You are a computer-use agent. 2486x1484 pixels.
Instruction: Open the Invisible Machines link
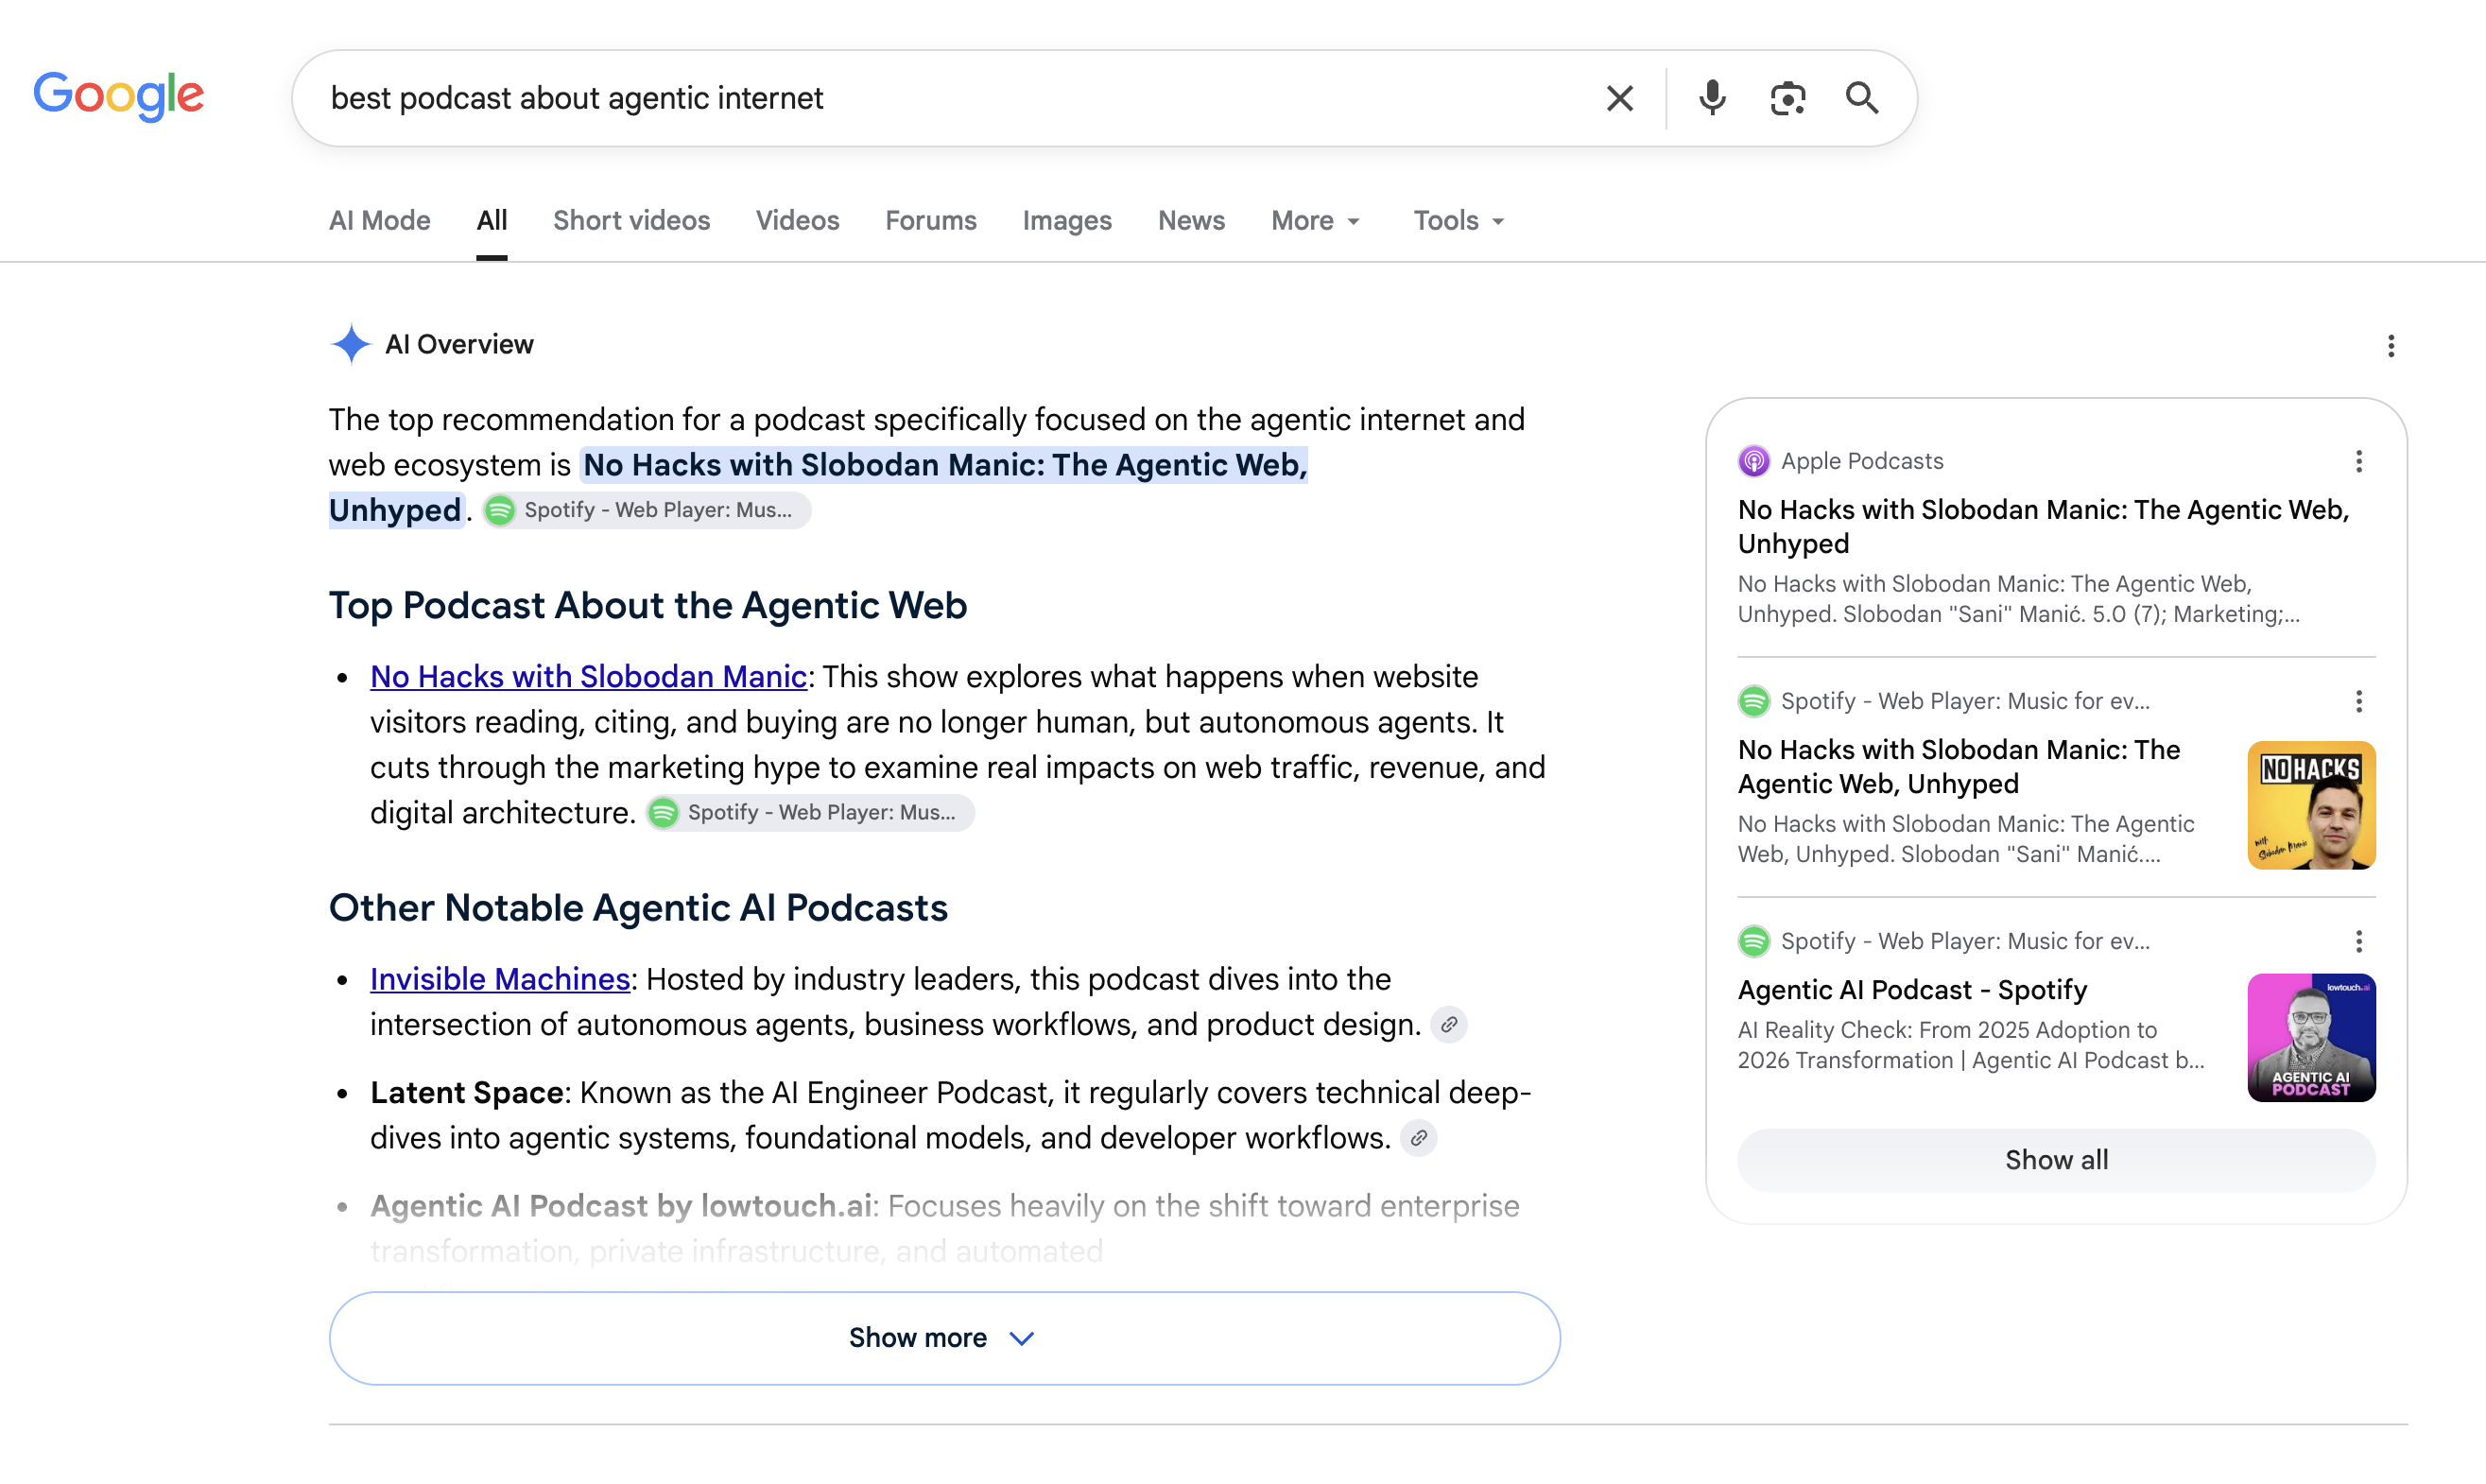pyautogui.click(x=500, y=979)
